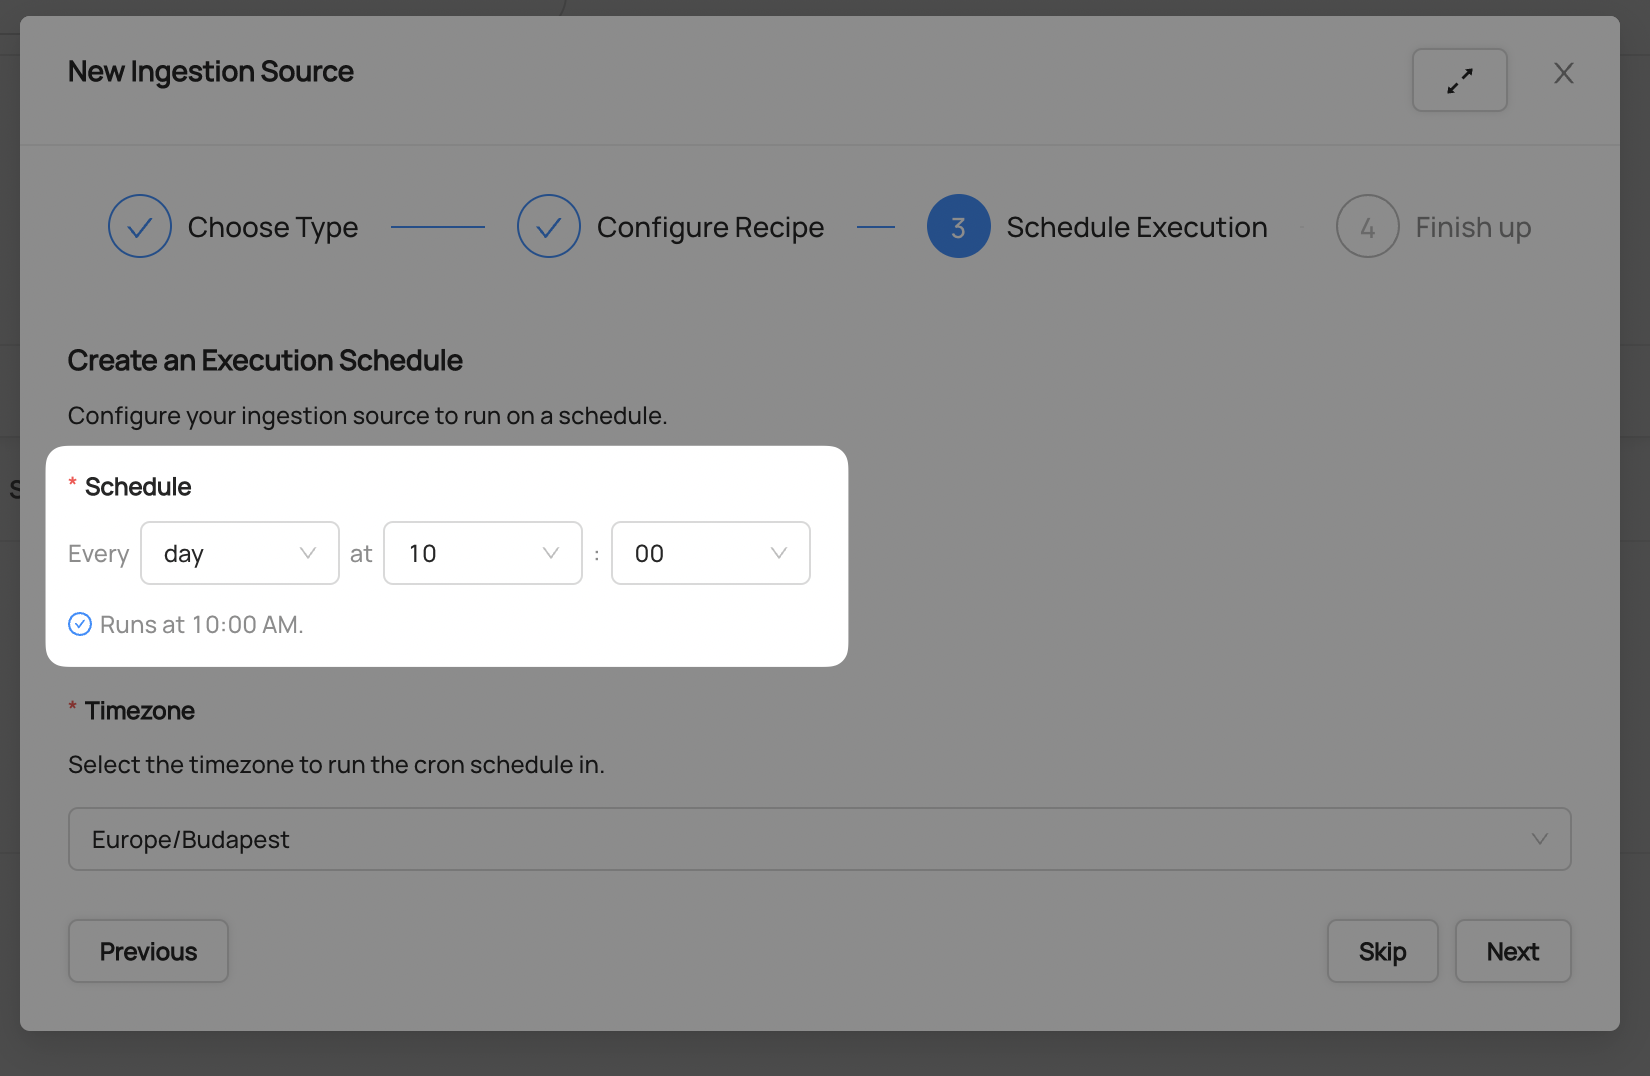
Task: Select the Schedule Execution step label
Action: point(1137,227)
